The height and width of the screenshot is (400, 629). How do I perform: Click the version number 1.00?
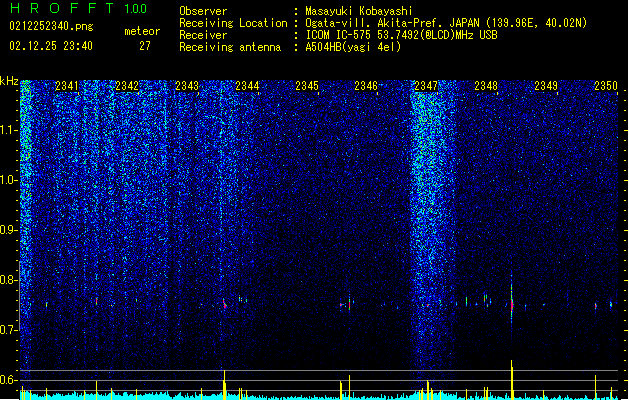point(135,8)
